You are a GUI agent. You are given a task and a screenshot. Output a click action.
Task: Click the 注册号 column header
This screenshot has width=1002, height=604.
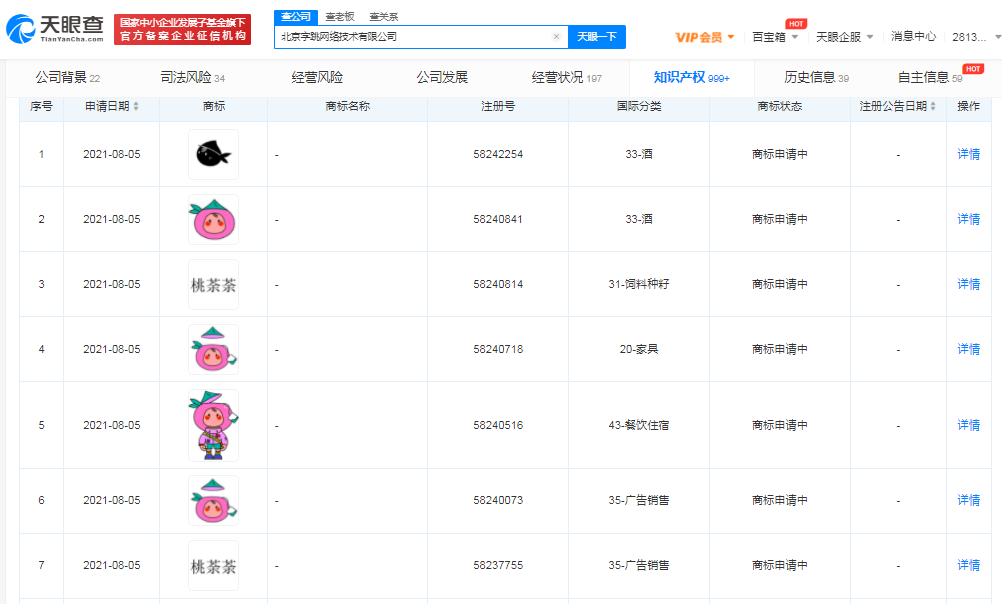pyautogui.click(x=498, y=106)
